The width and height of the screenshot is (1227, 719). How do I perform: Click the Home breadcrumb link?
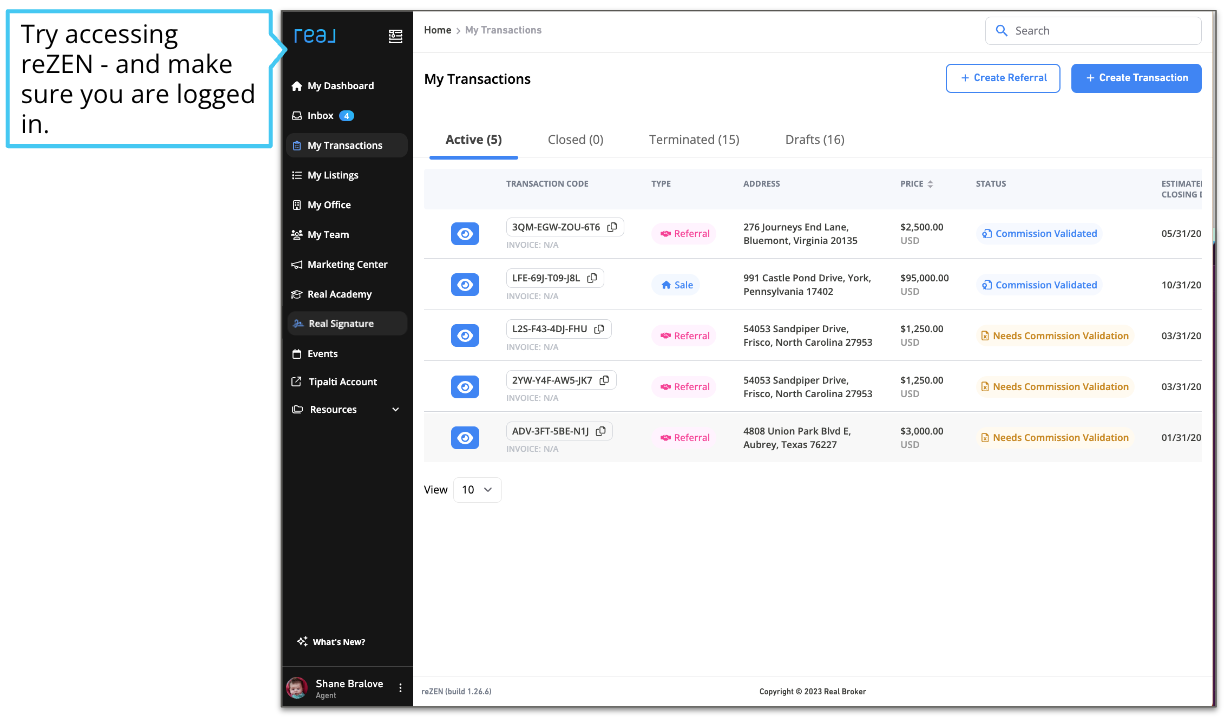click(438, 31)
